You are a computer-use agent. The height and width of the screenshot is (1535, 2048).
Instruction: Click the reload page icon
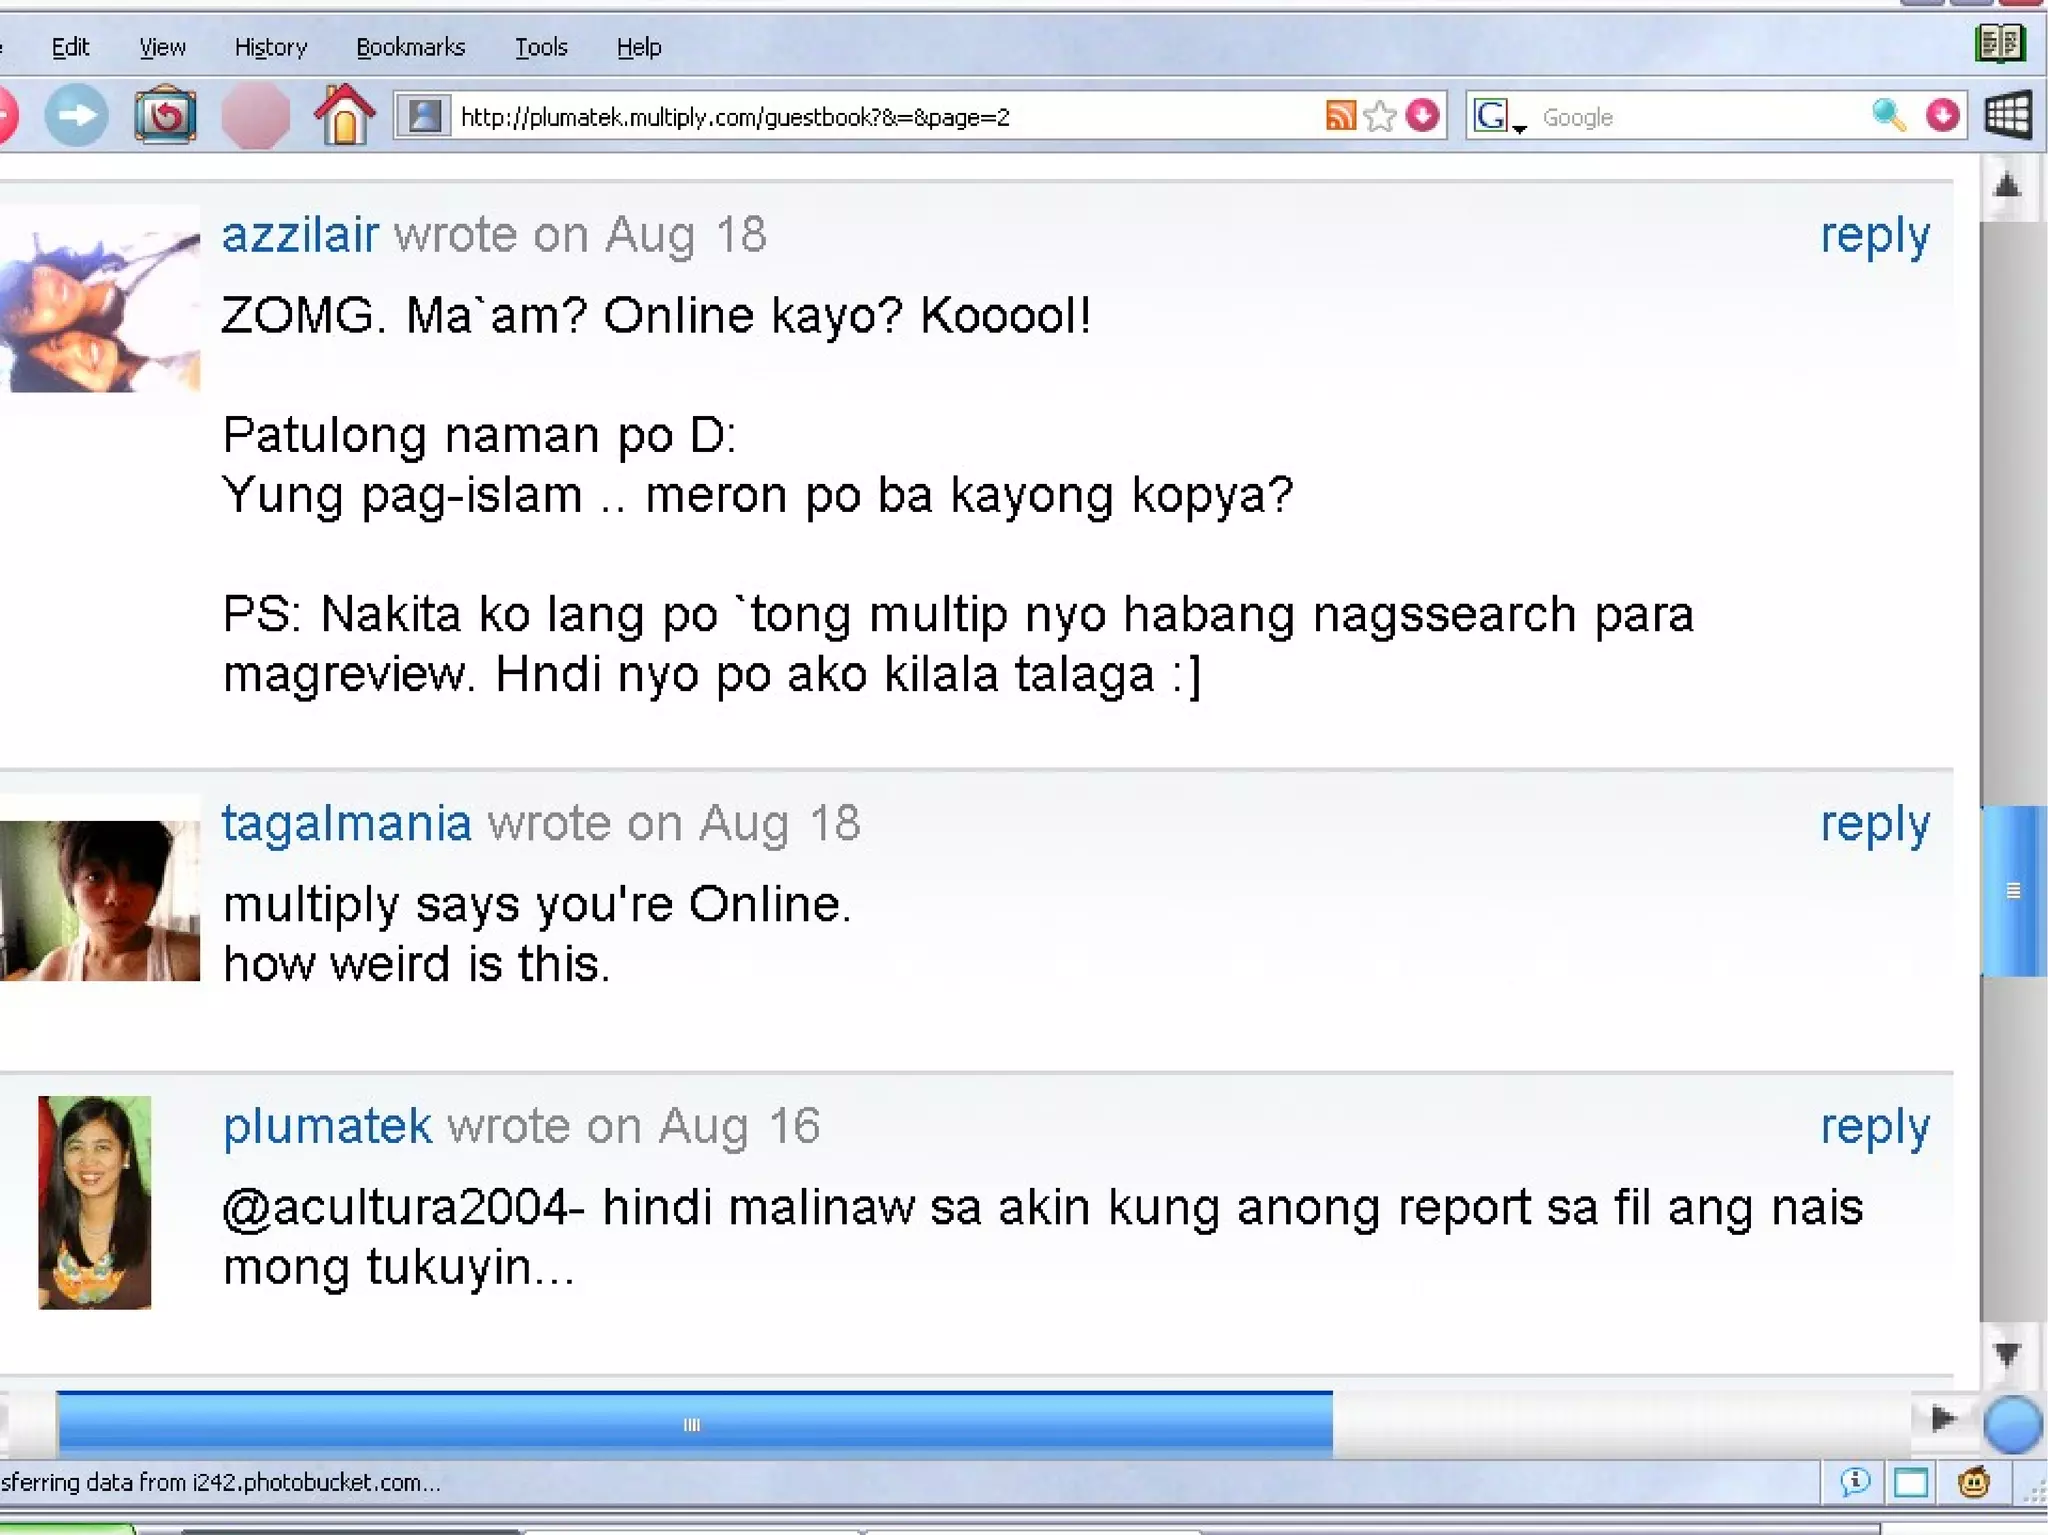coord(165,116)
